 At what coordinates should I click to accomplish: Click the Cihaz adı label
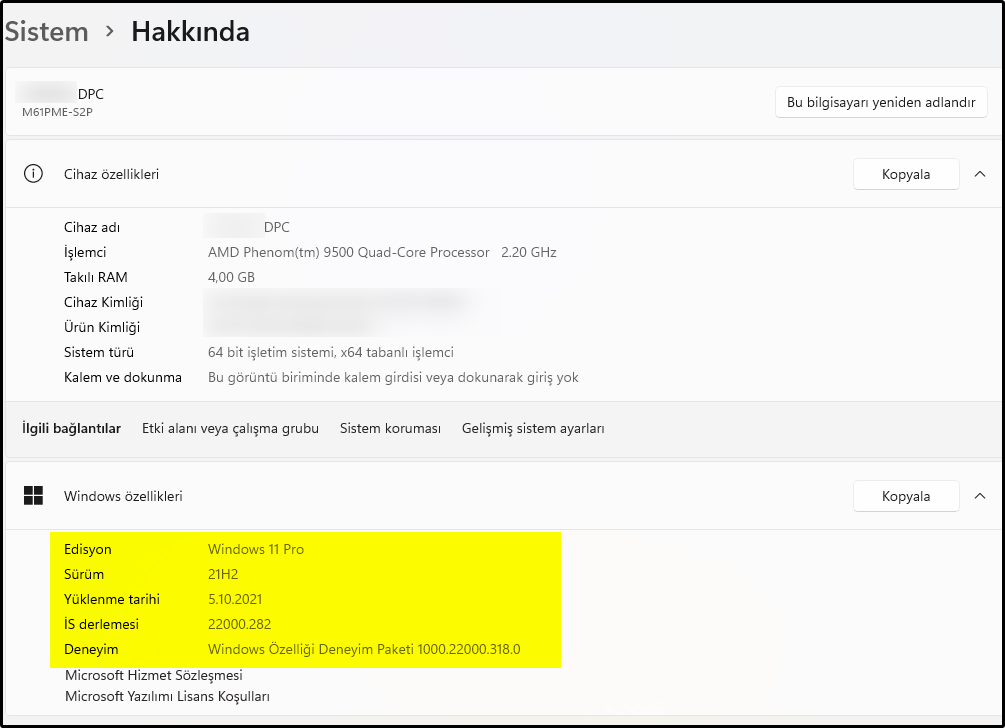pos(92,227)
